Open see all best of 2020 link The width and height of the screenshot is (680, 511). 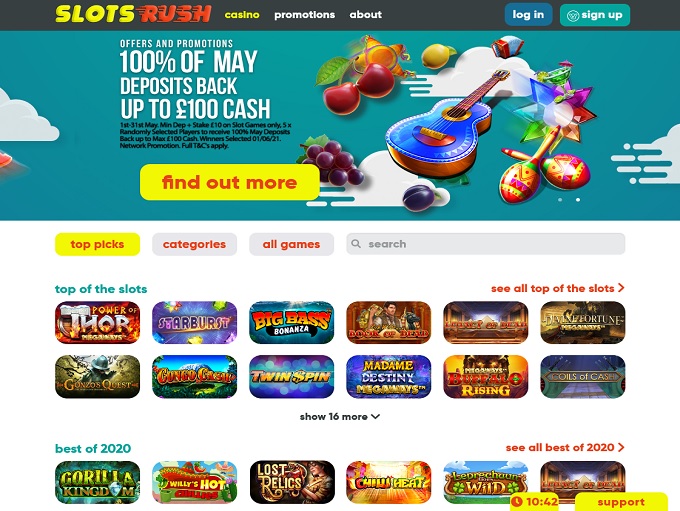coord(565,447)
